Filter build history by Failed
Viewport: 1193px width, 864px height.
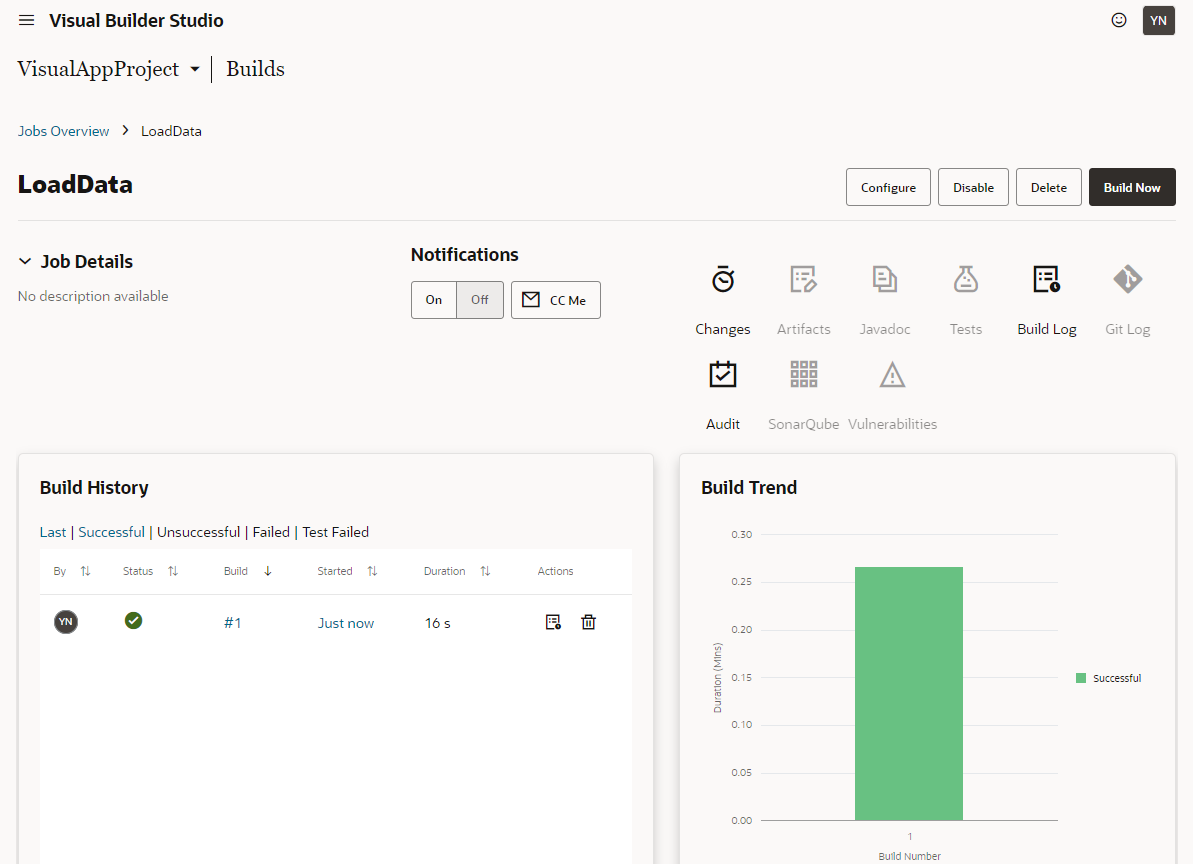pos(271,532)
